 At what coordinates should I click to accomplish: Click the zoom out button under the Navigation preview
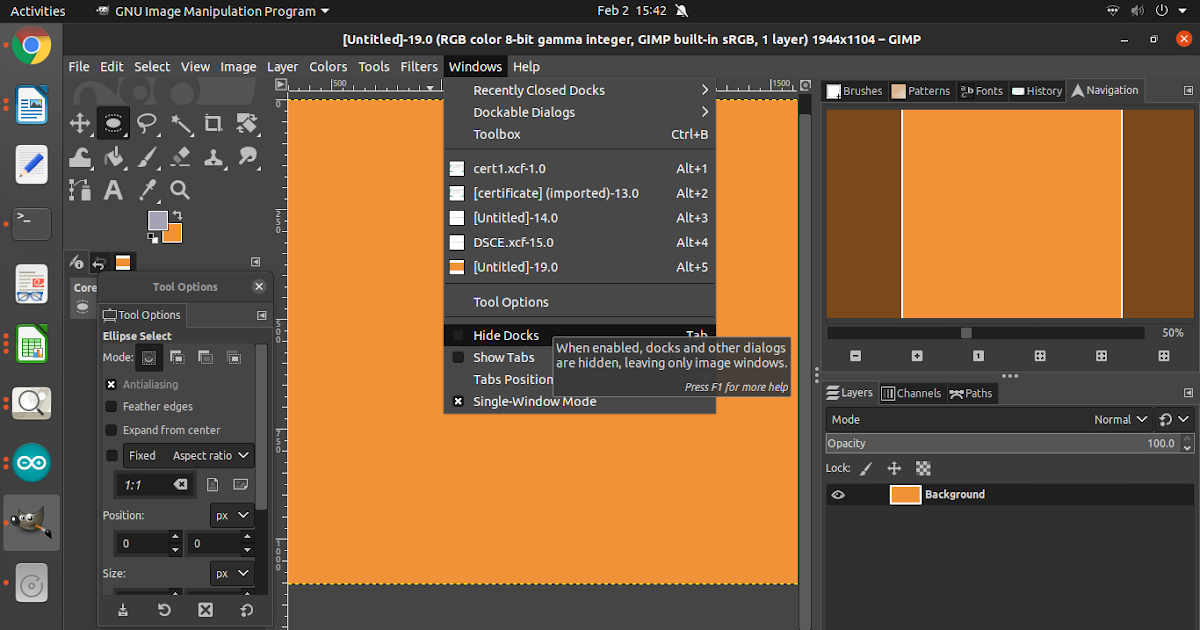855,356
